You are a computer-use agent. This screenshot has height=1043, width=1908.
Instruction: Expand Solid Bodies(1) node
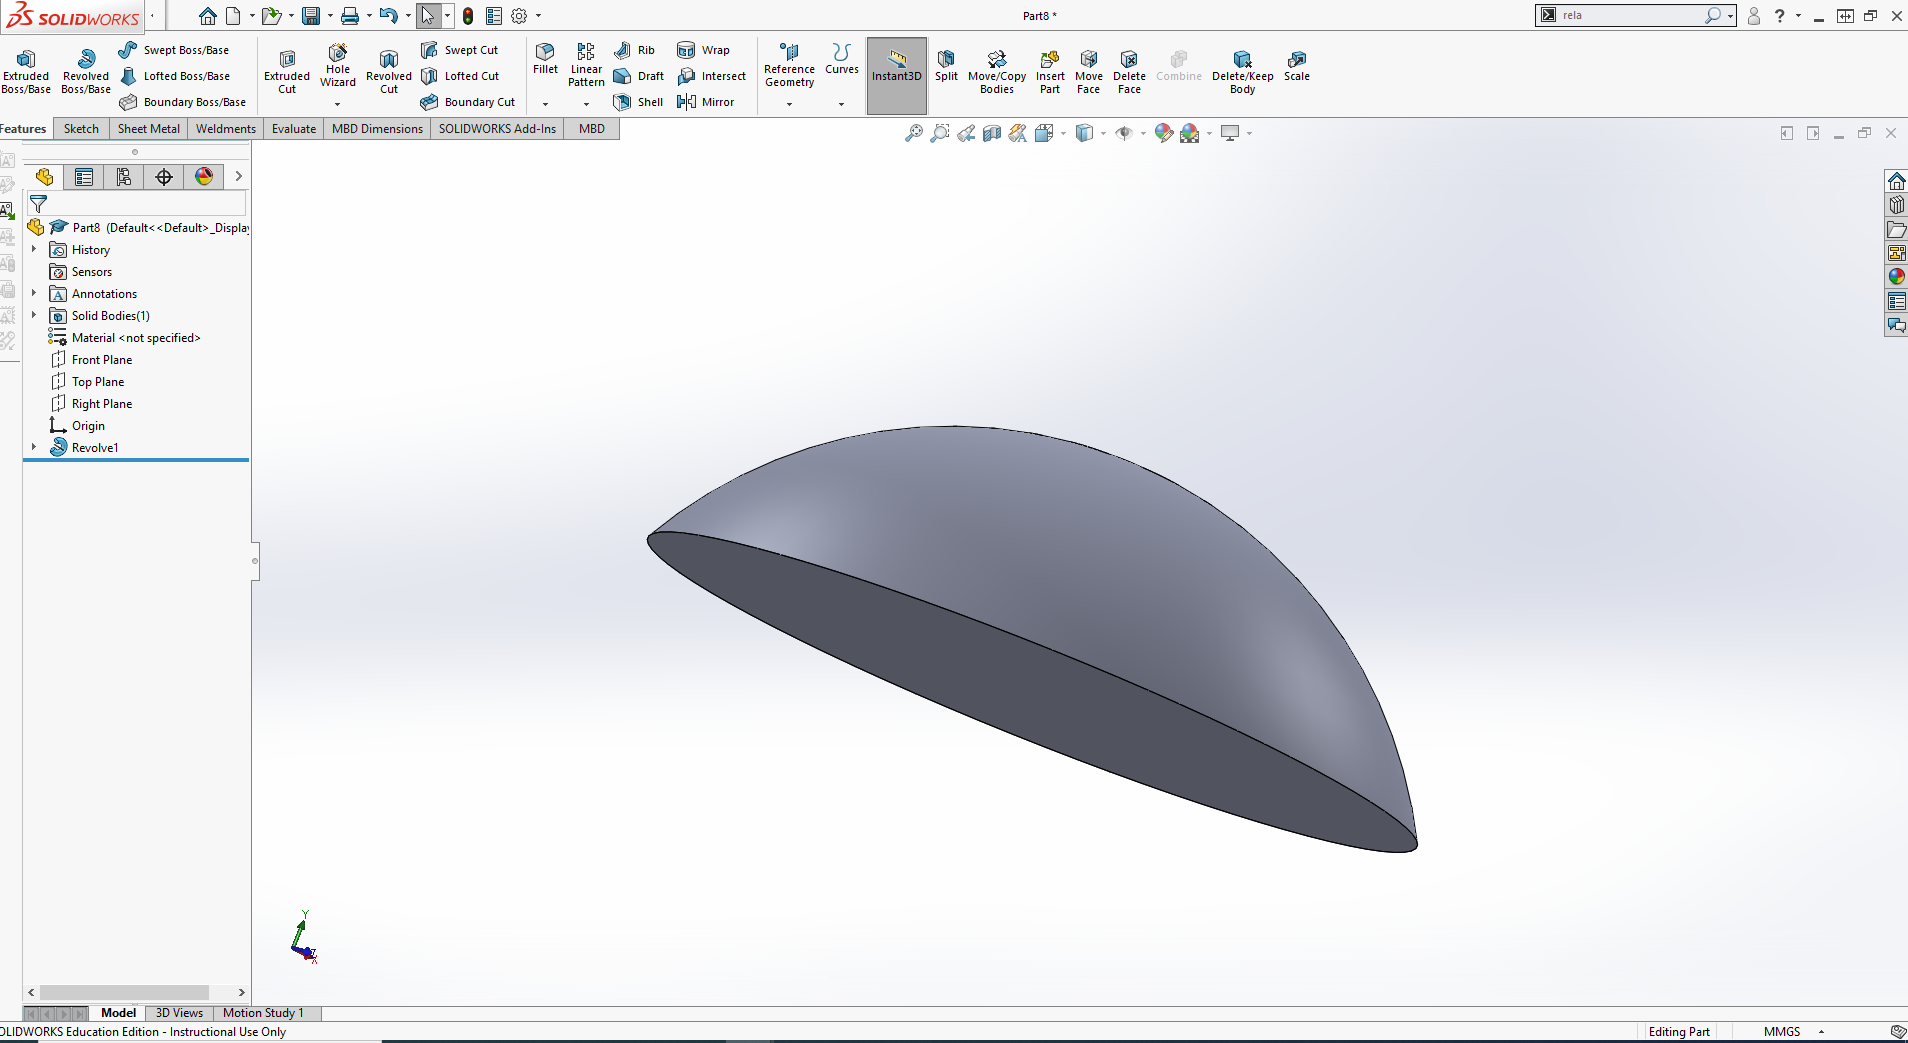click(x=34, y=315)
